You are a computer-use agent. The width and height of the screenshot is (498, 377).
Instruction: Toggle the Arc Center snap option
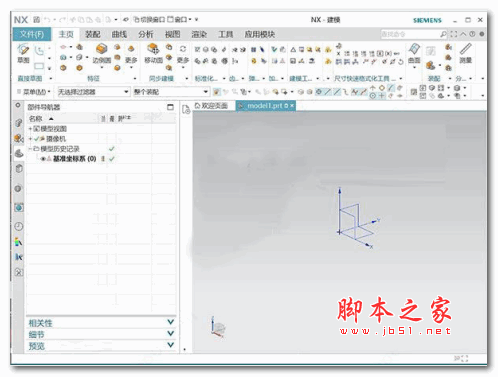(x=373, y=96)
